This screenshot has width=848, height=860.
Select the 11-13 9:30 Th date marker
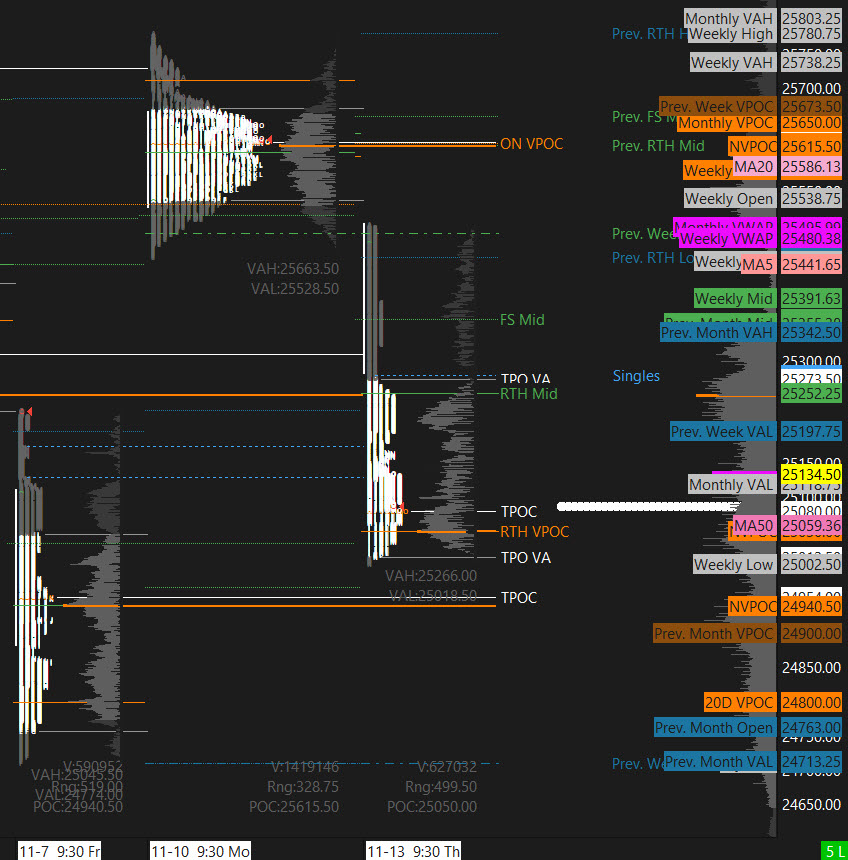pos(414,851)
